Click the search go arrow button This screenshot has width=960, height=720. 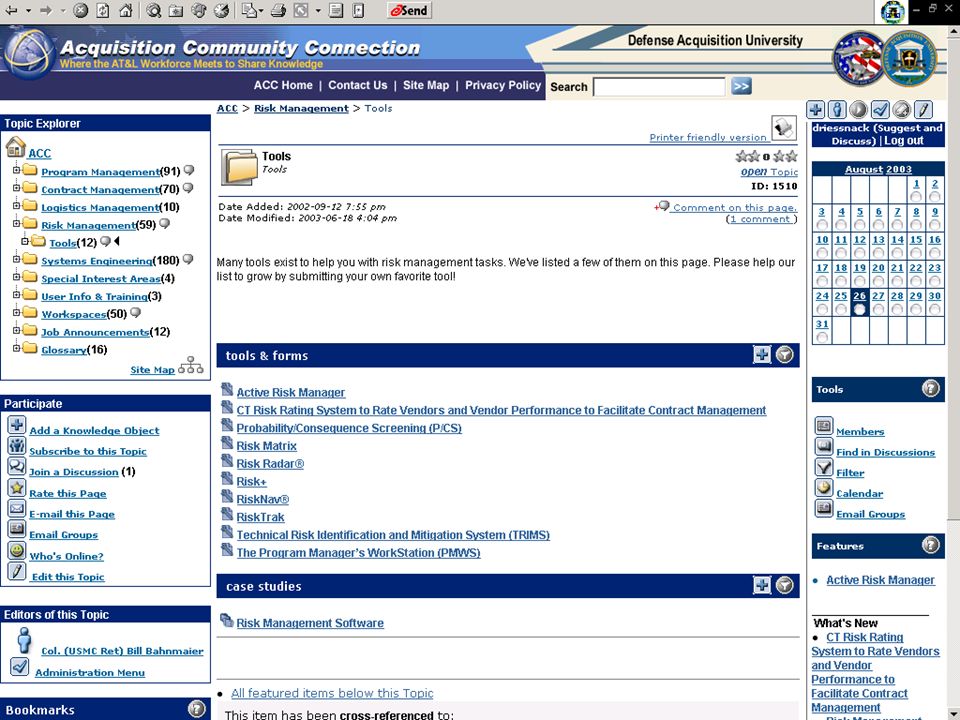[x=741, y=86]
